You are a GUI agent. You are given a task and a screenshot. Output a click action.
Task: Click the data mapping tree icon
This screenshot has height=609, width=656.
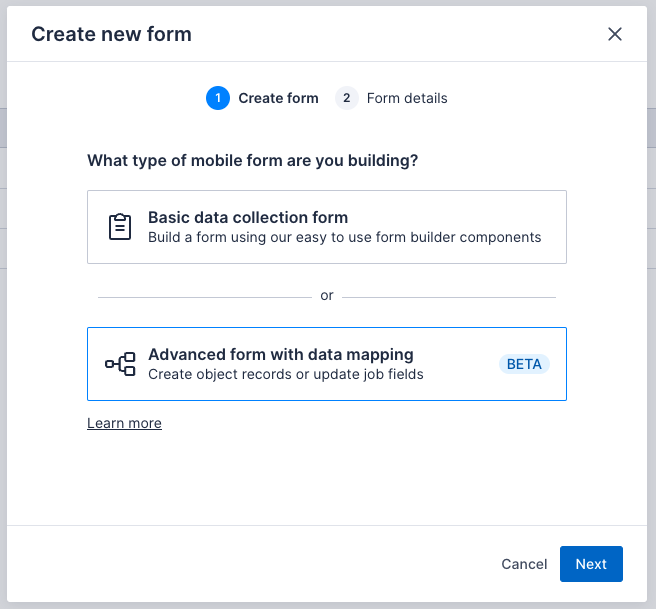[x=120, y=364]
